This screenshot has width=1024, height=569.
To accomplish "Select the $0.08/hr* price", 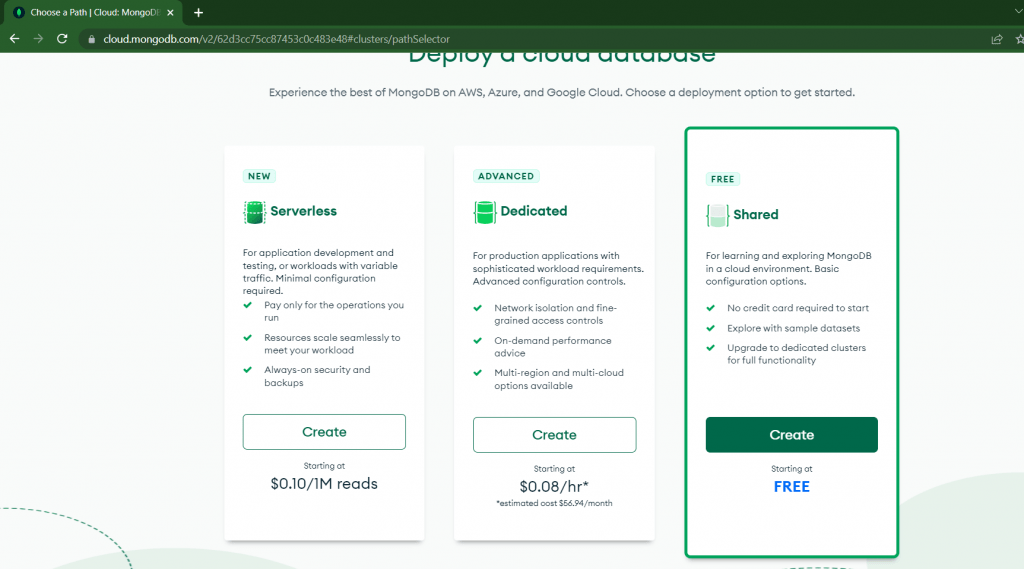I will (x=554, y=487).
